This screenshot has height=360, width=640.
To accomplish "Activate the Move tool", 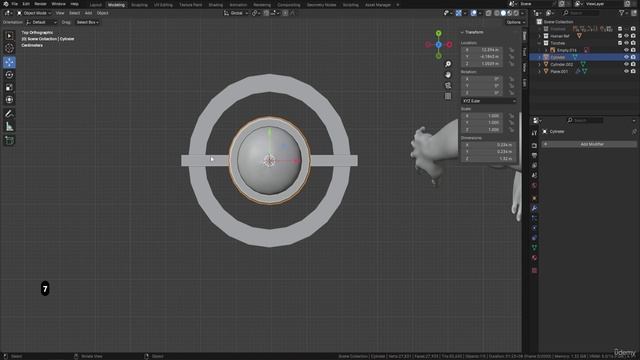I will (9, 62).
